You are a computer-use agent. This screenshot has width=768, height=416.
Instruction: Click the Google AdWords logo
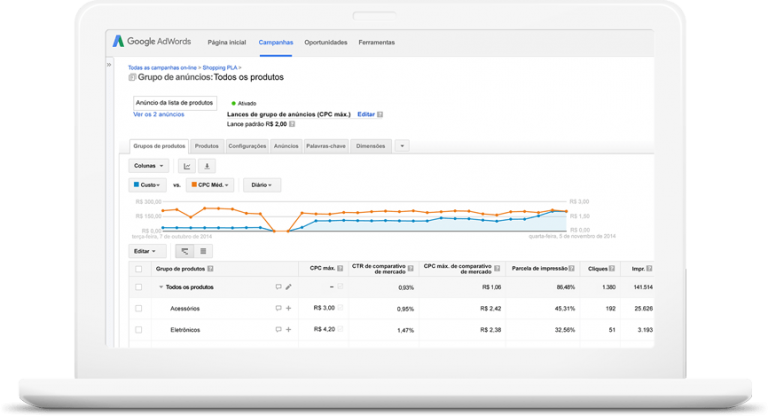tap(152, 41)
